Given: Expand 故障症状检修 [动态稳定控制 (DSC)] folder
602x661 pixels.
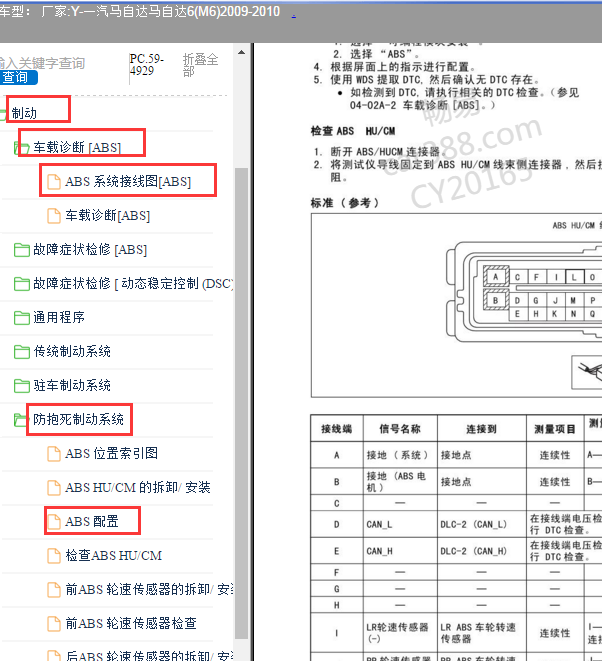Looking at the screenshot, I should click(x=133, y=283).
